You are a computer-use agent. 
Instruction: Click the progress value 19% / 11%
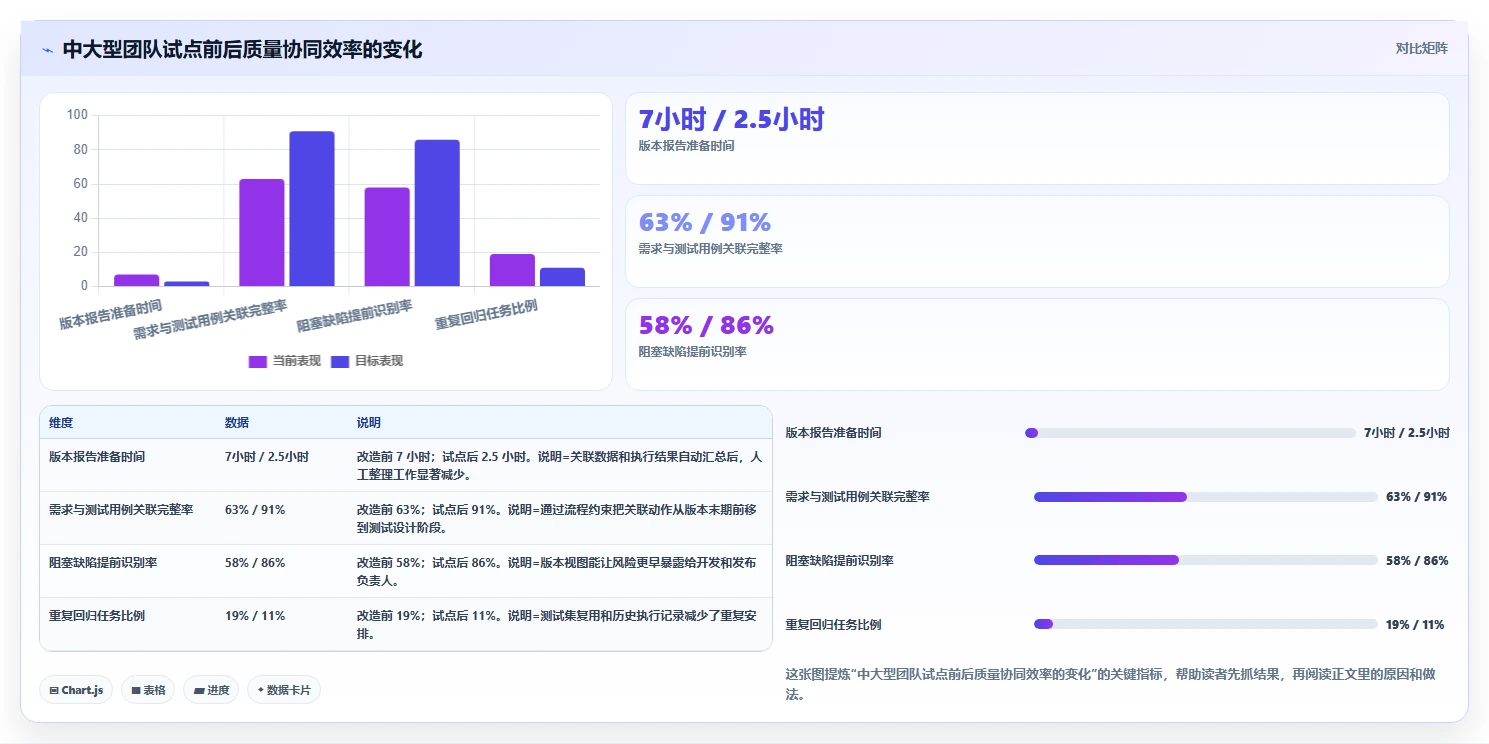1415,625
